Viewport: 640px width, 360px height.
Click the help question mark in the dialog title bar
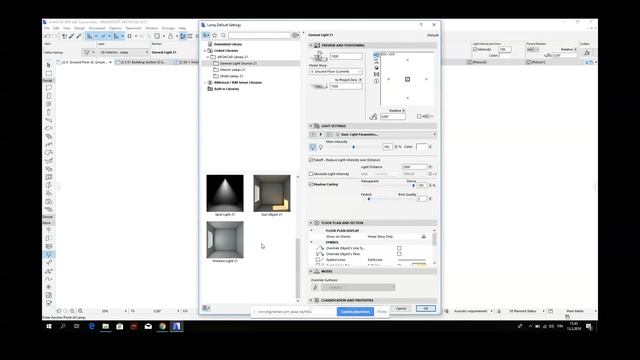tap(421, 25)
